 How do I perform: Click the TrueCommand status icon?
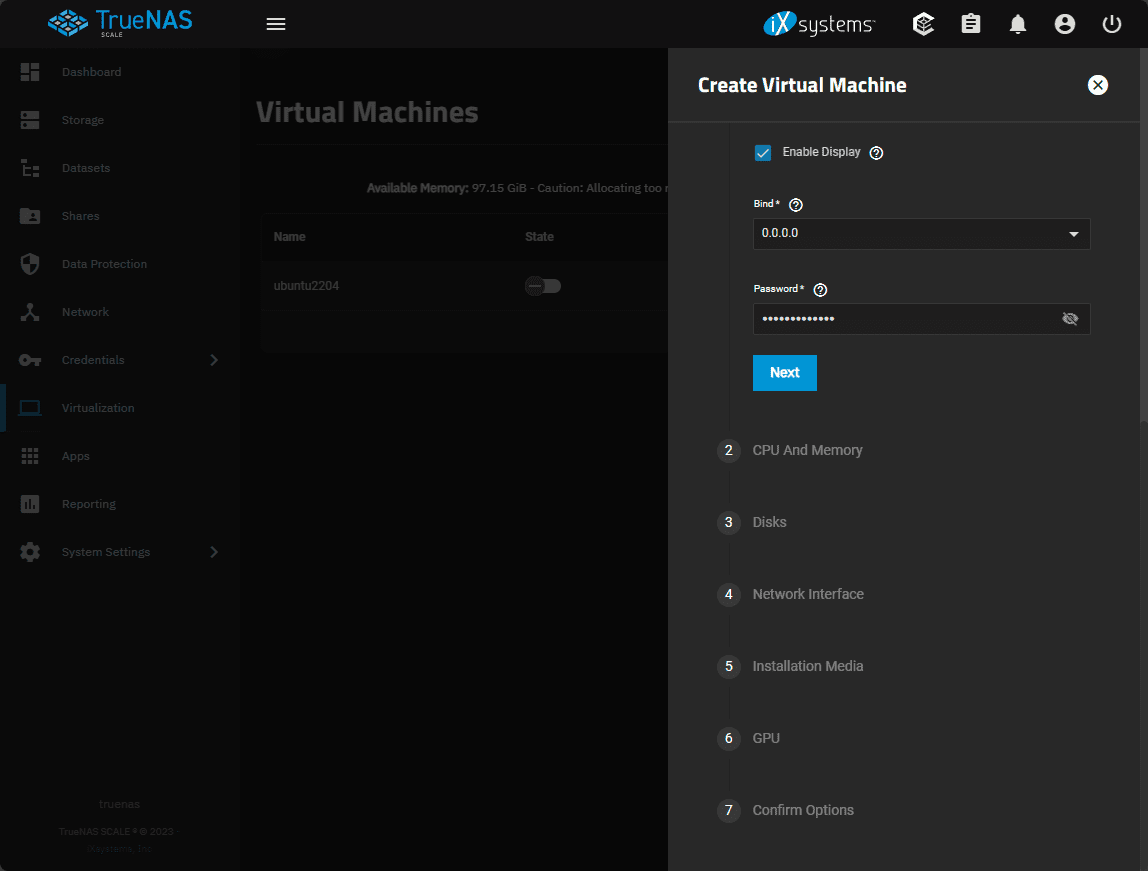(924, 24)
